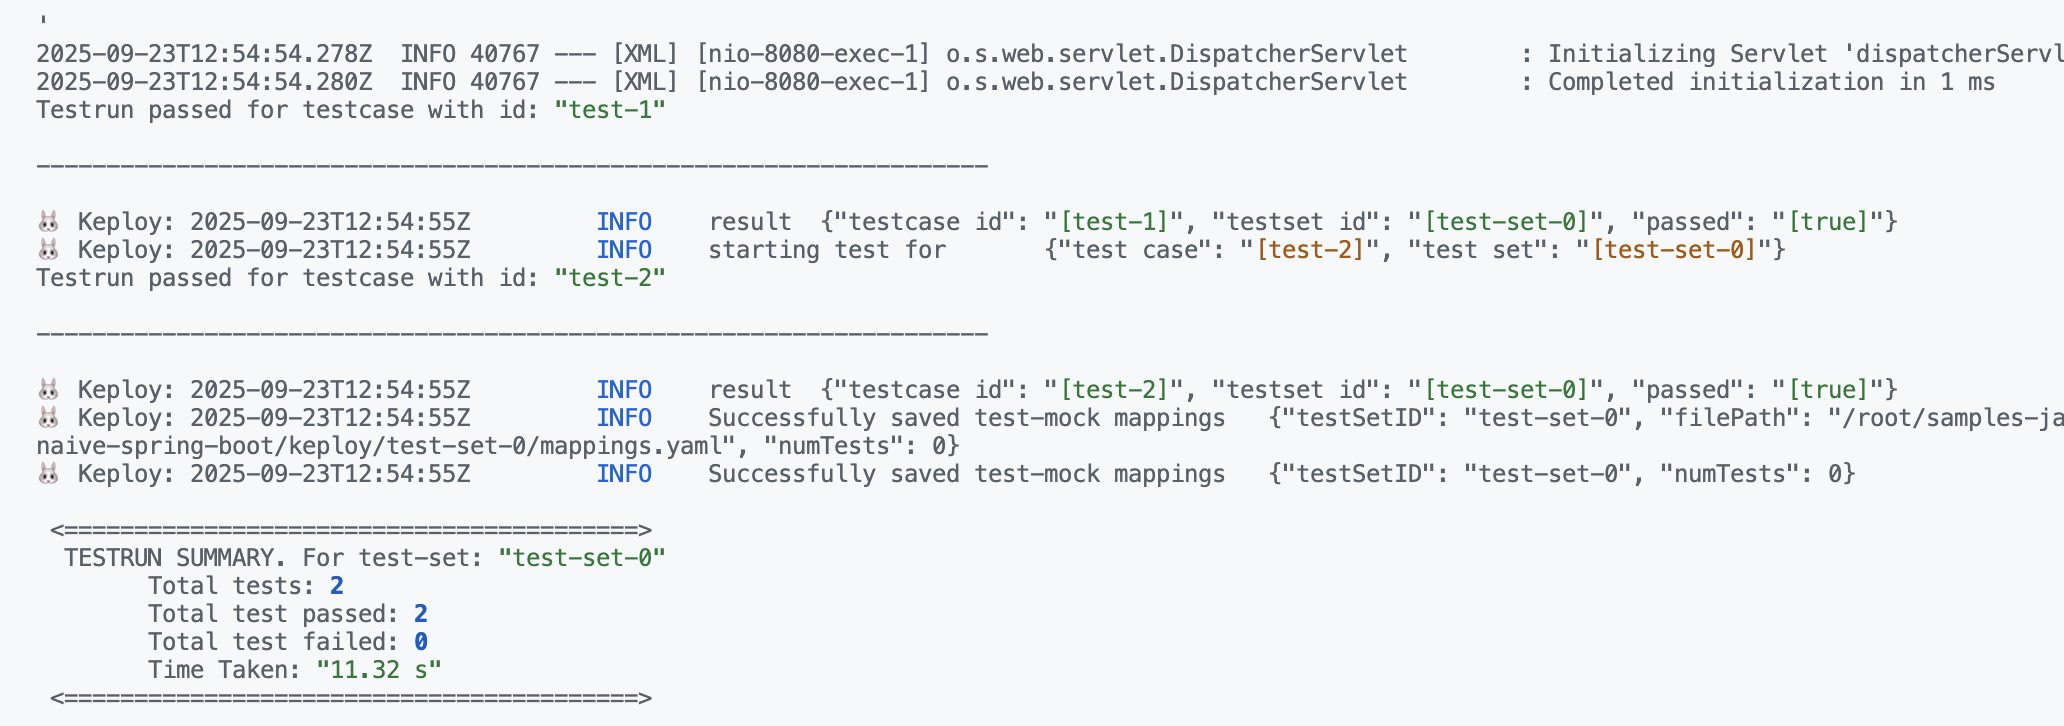2064x726 pixels.
Task: Click the blue INFO label on the 'starting test for' line
Action: click(624, 250)
